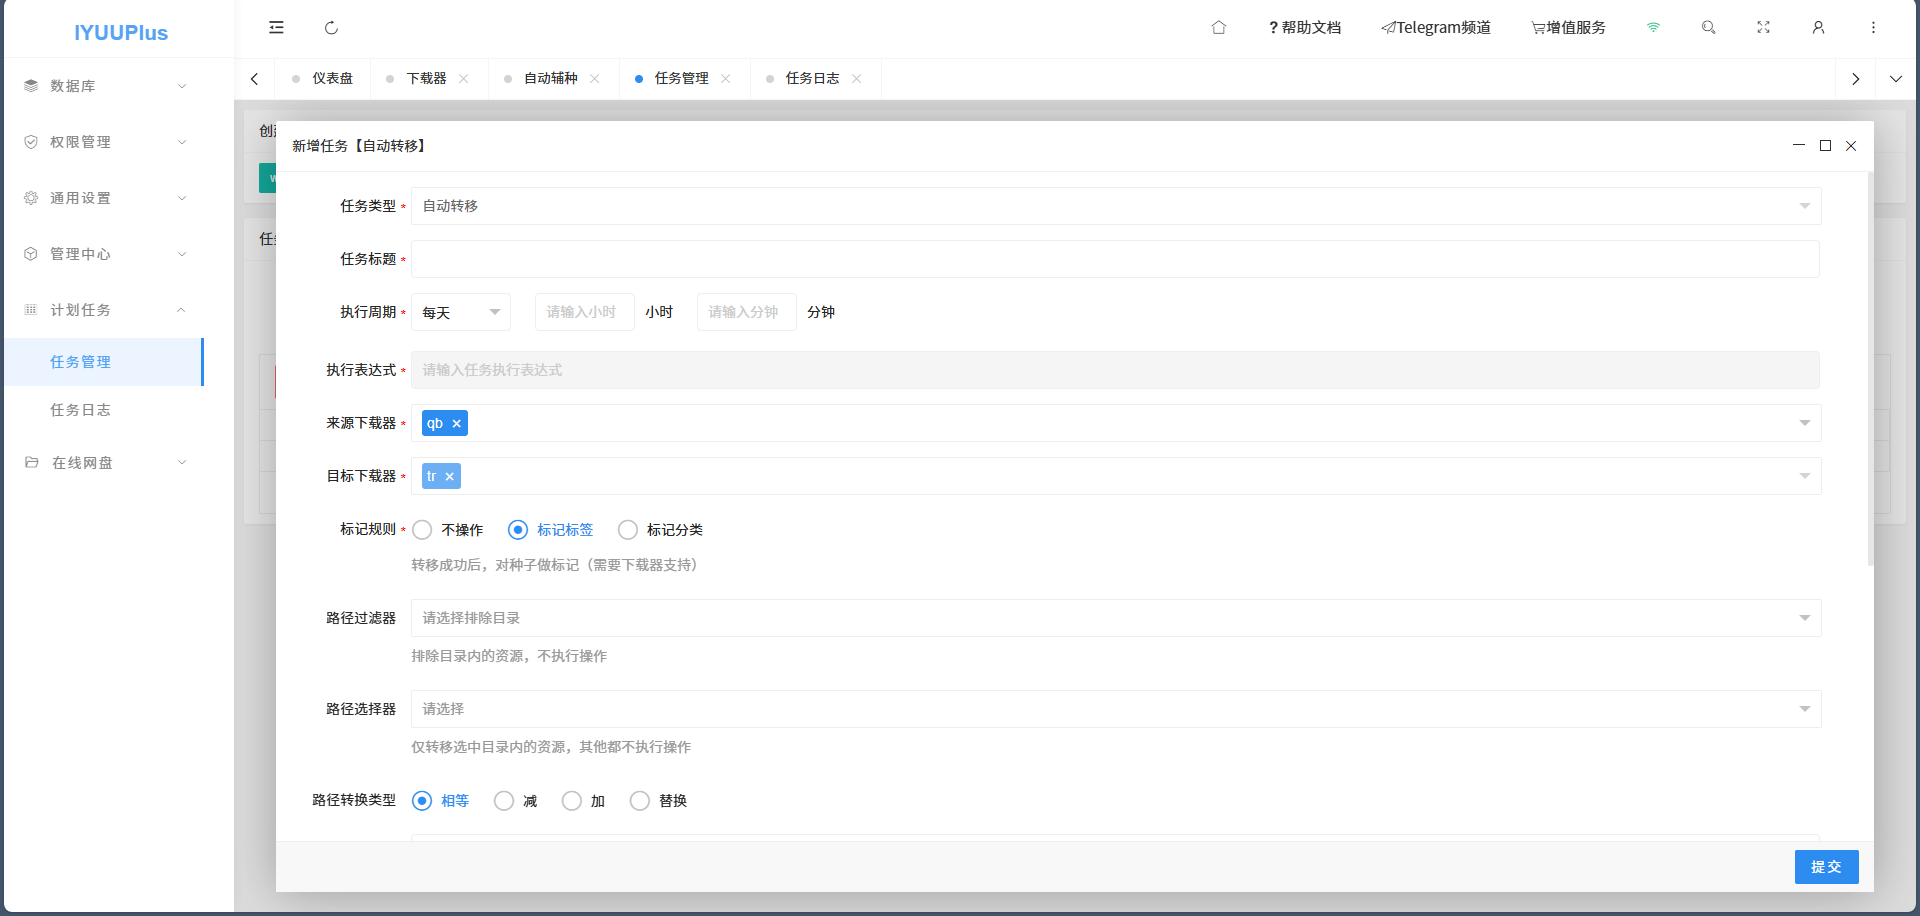The width and height of the screenshot is (1920, 916).
Task: Go to home via house icon
Action: tap(1218, 28)
